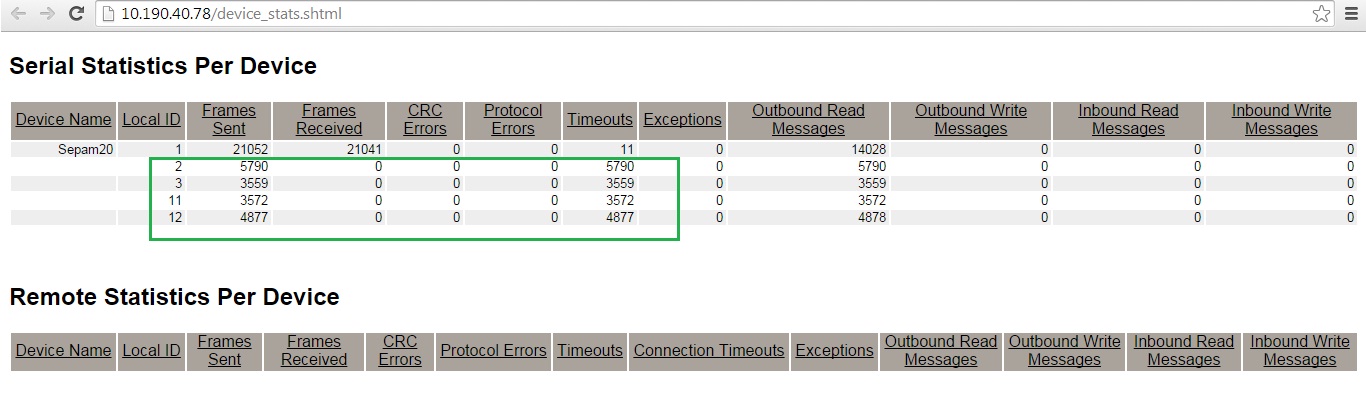The height and width of the screenshot is (395, 1366).
Task: Open the browser menu icon
Action: [x=1351, y=14]
